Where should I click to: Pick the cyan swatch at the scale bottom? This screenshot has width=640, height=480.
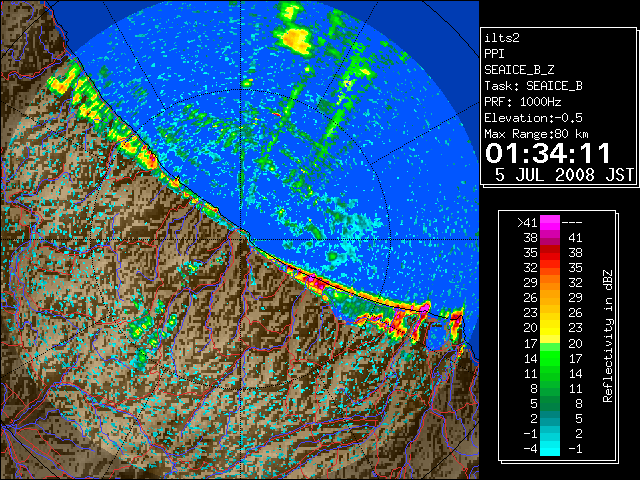(x=550, y=449)
